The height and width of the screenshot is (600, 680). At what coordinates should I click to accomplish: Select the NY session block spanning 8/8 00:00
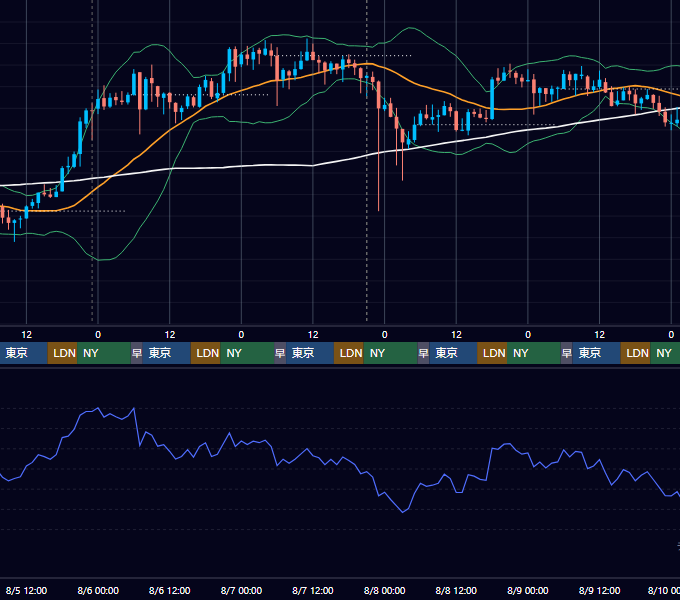pos(390,353)
